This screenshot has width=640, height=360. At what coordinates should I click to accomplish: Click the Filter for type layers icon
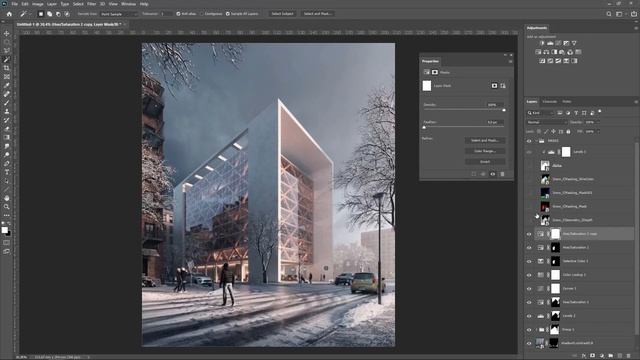tap(576, 113)
